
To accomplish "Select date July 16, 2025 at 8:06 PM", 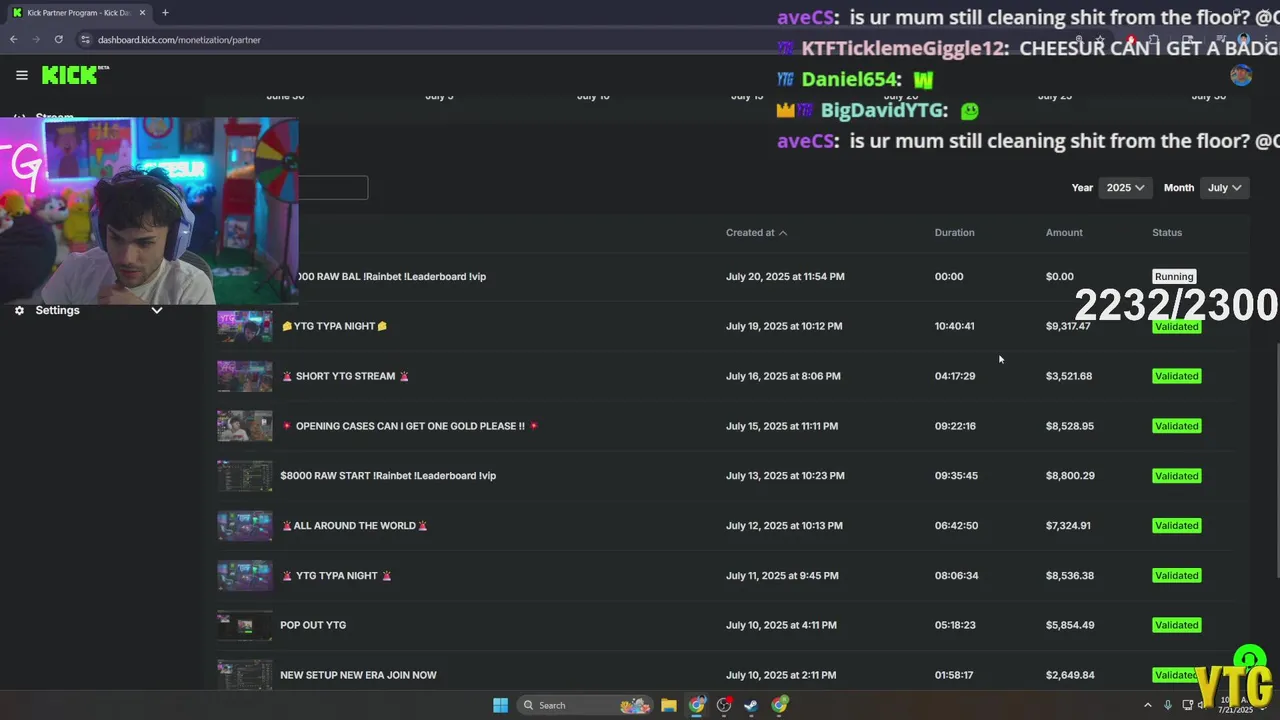I will (783, 376).
